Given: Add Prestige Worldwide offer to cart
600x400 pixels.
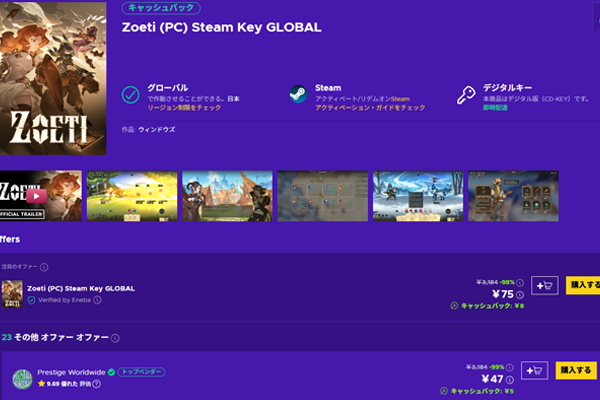Looking at the screenshot, I should click(534, 371).
